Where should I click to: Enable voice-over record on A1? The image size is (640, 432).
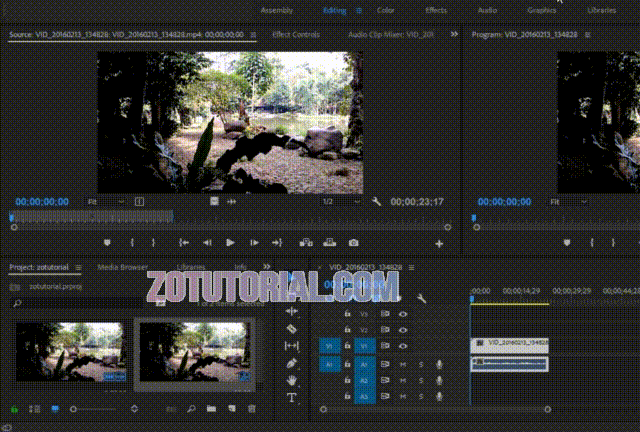pyautogui.click(x=439, y=364)
